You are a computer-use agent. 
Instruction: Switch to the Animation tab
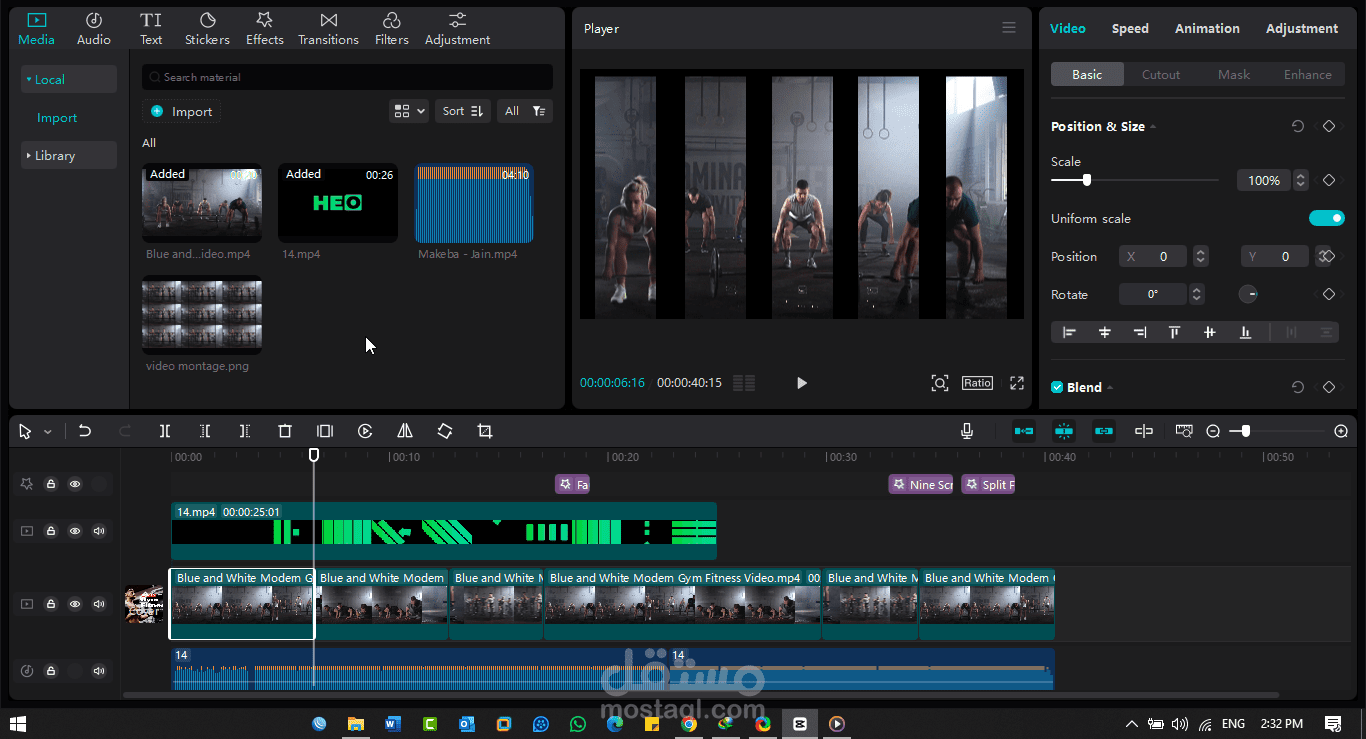click(x=1207, y=28)
